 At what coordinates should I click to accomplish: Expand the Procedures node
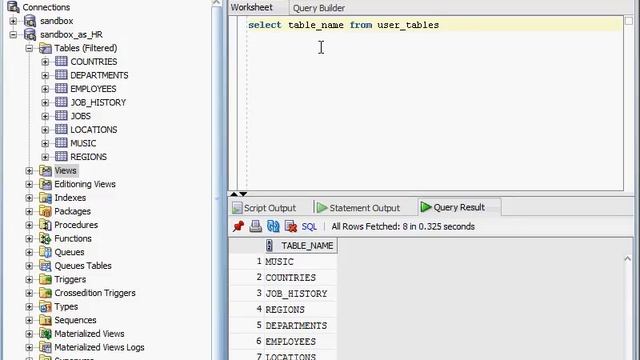click(29, 225)
